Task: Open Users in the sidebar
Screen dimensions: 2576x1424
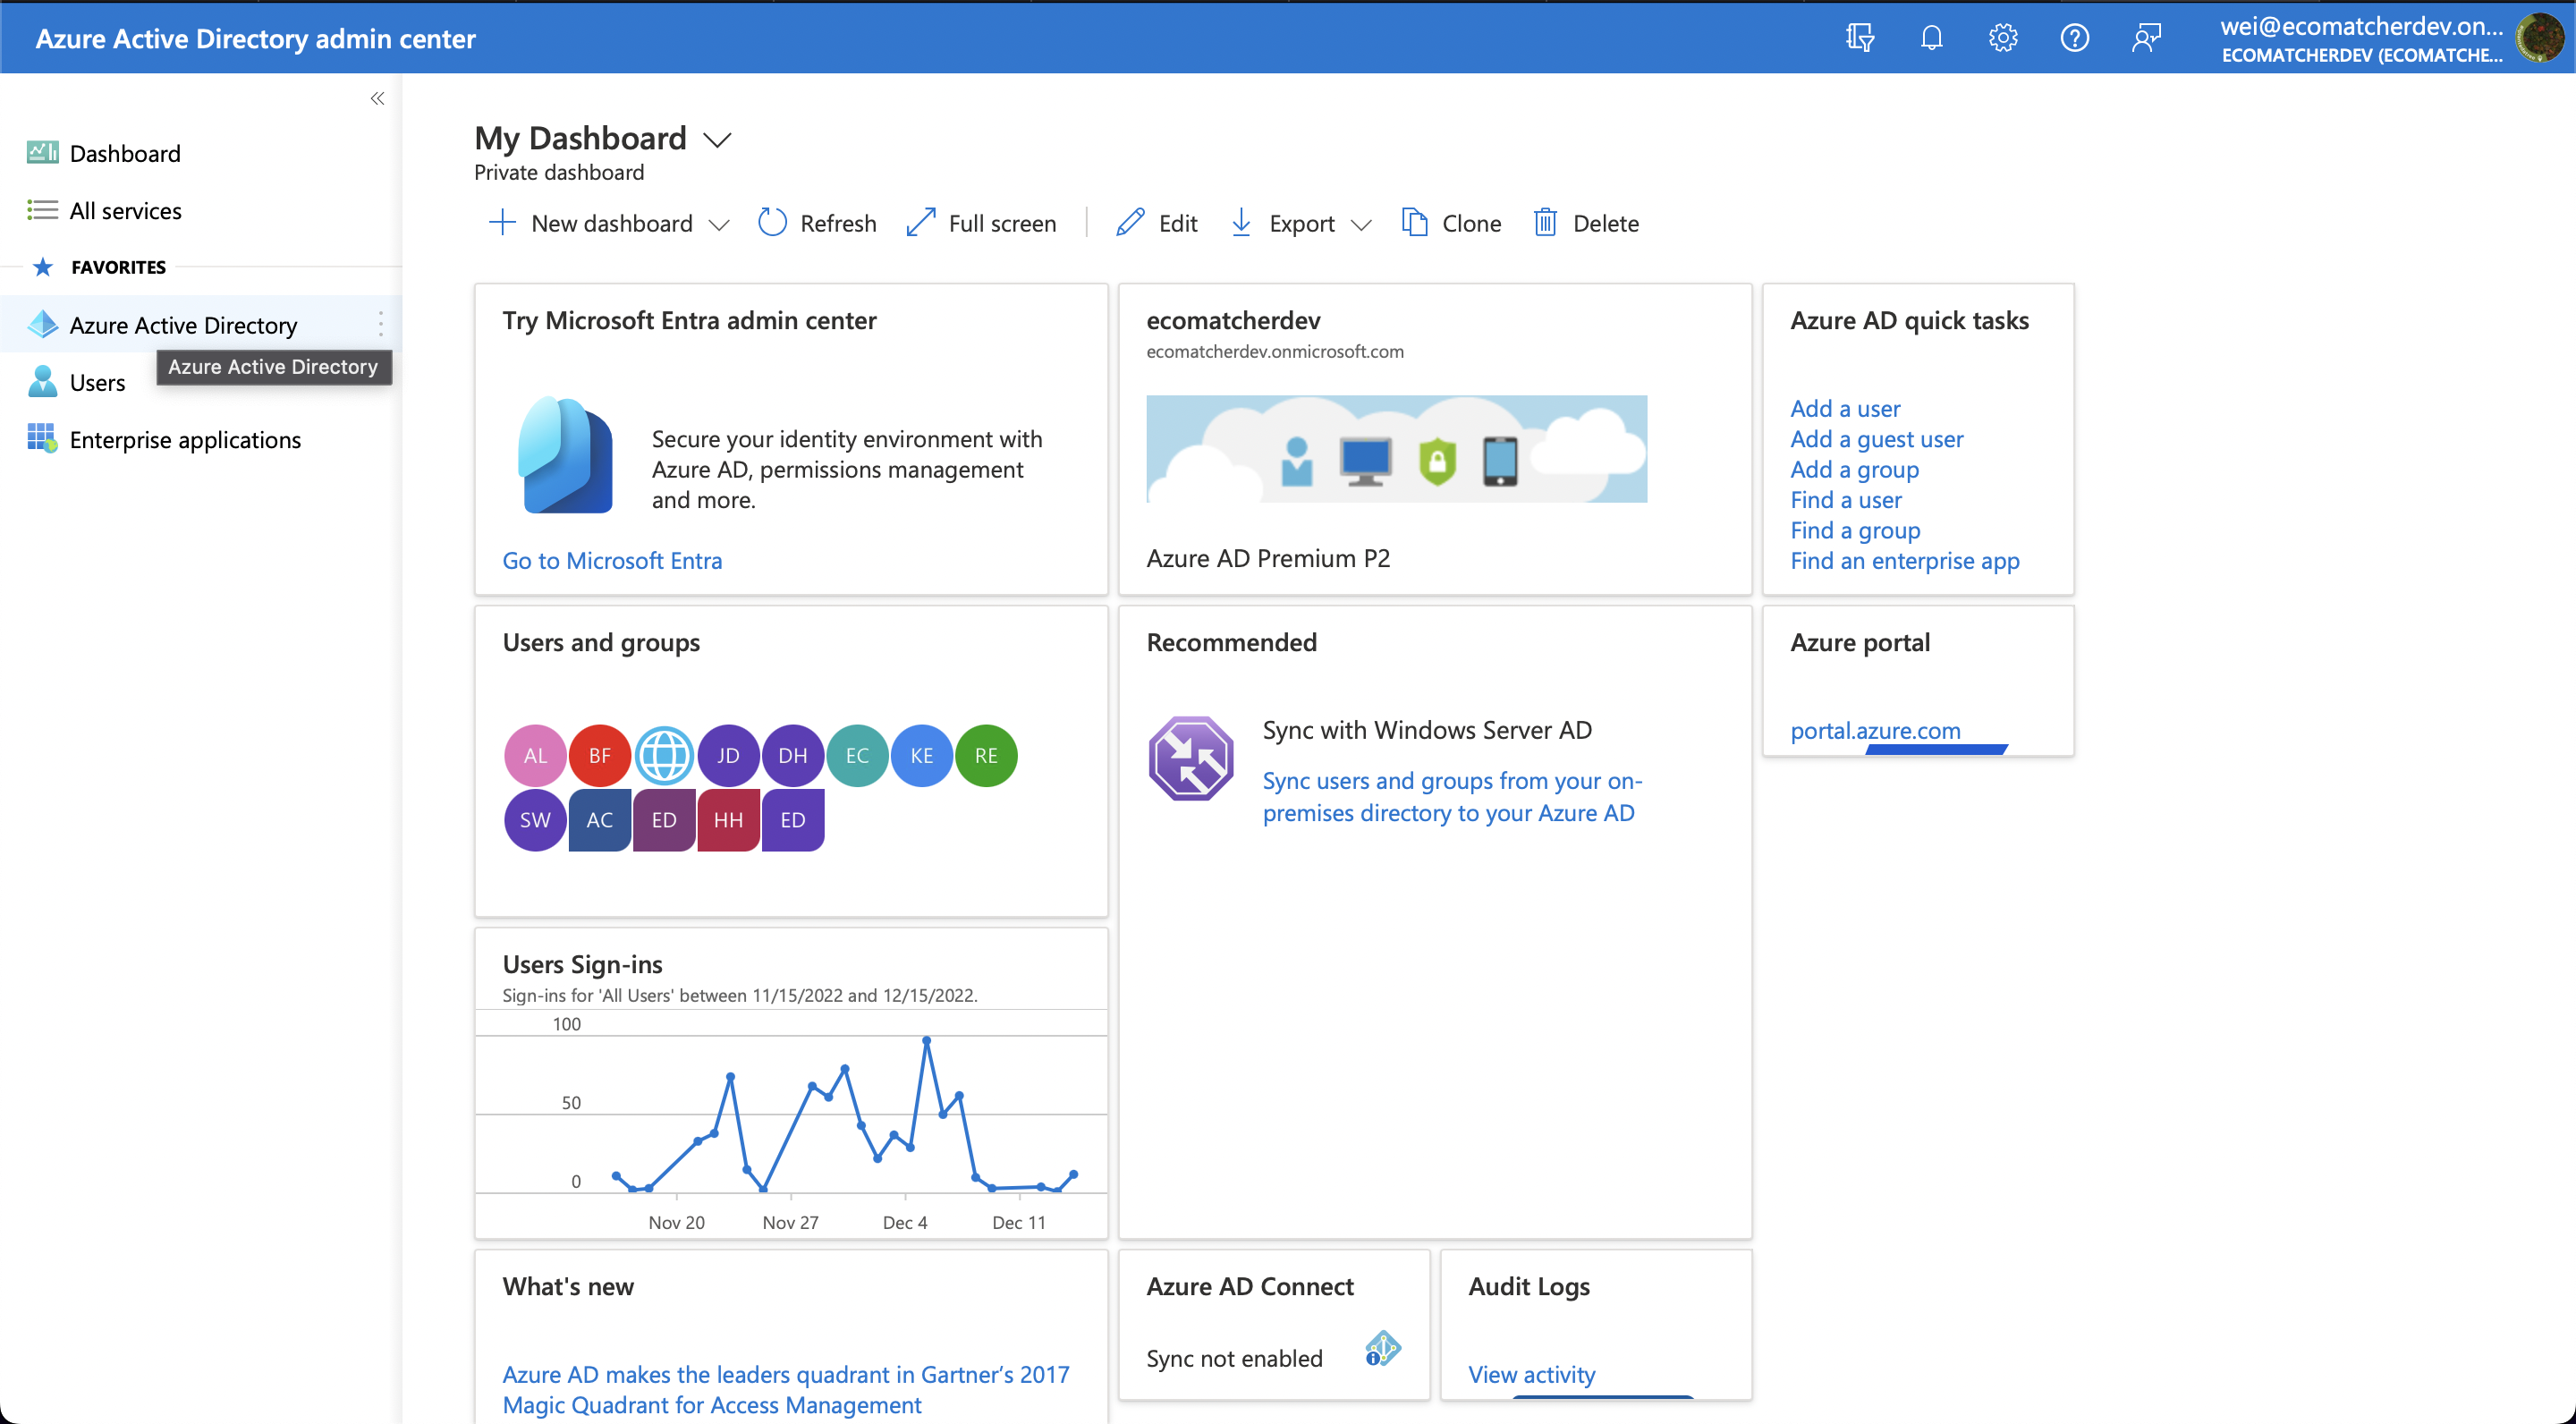Action: pos(97,382)
